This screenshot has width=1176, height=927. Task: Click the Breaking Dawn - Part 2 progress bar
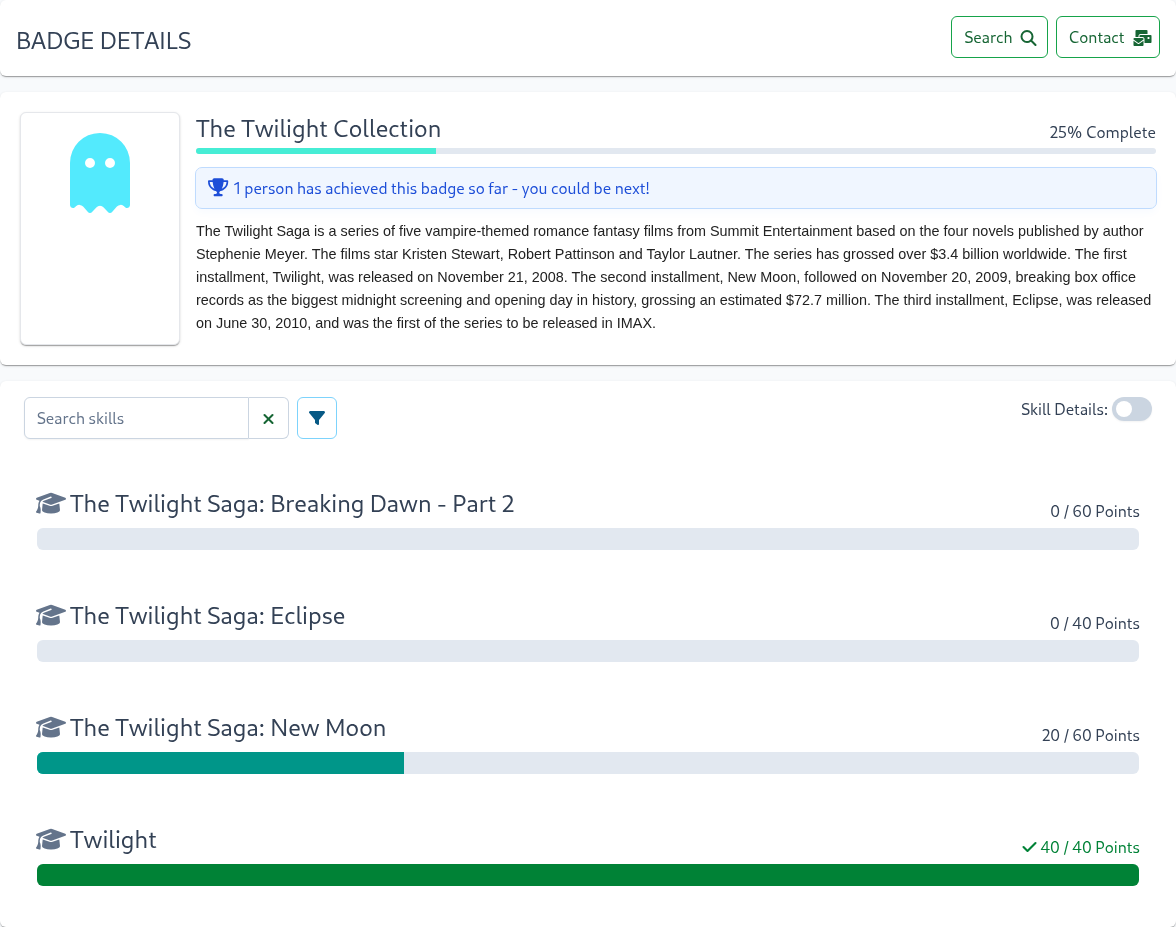point(588,538)
